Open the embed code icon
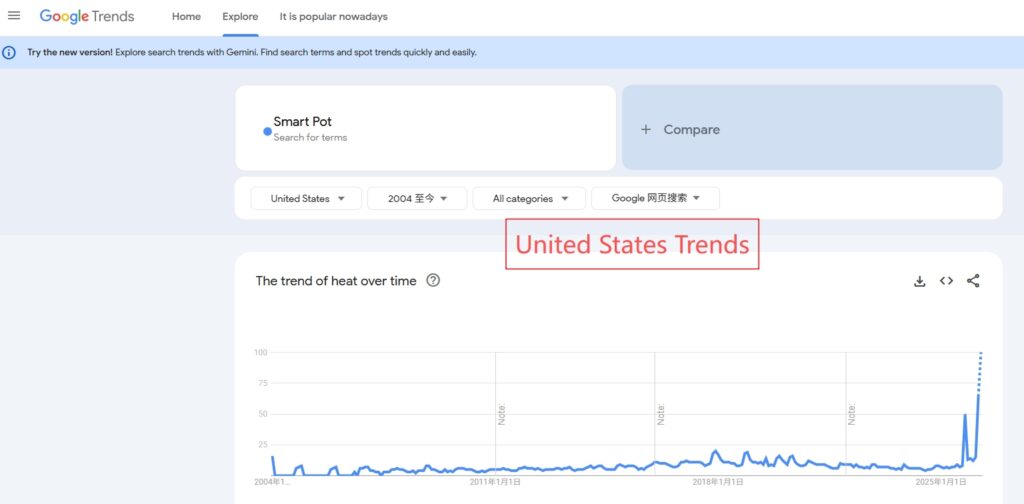1024x504 pixels. [x=946, y=281]
